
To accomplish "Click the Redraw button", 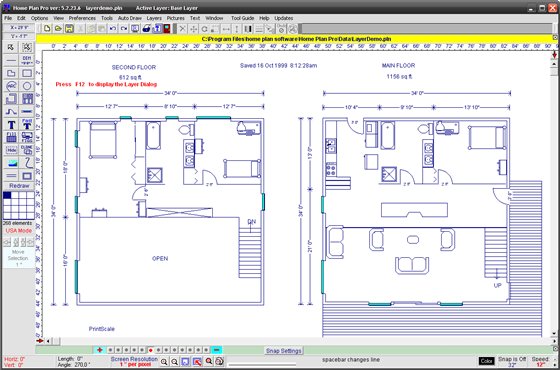I will 19,186.
